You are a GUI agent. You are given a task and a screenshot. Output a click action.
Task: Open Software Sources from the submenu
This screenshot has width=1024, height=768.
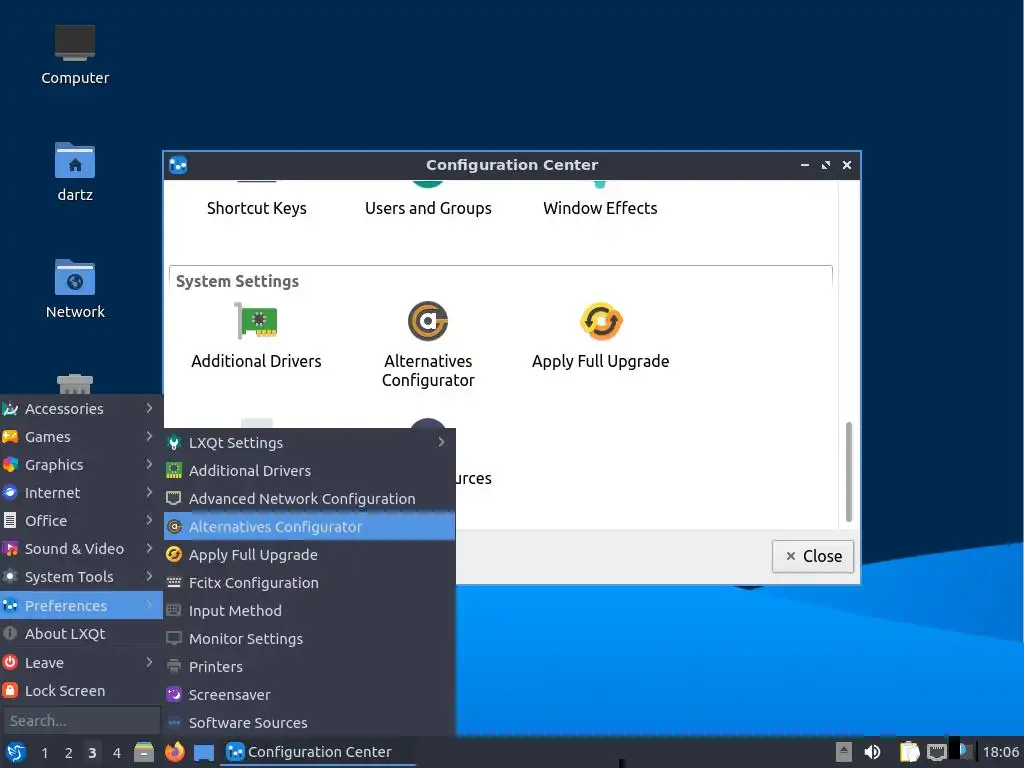pos(310,723)
